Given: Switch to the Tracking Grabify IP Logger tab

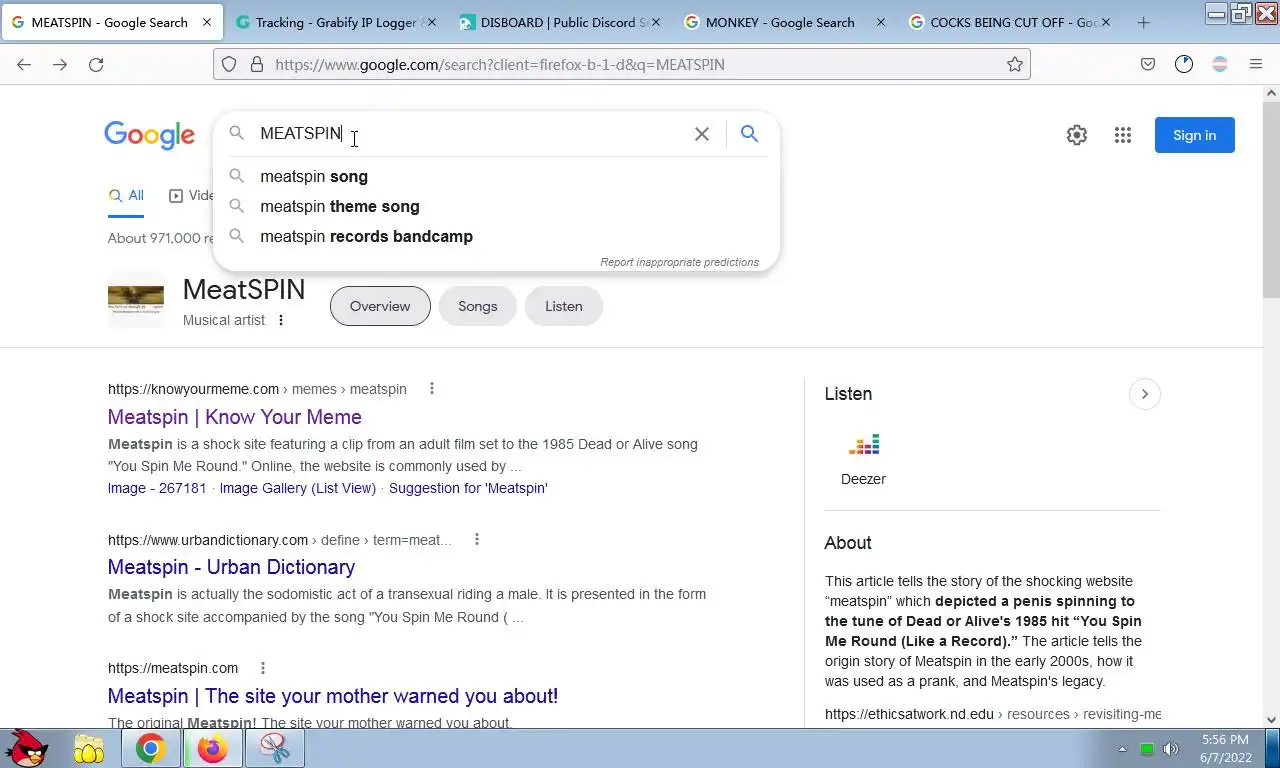Looking at the screenshot, I should (x=334, y=22).
